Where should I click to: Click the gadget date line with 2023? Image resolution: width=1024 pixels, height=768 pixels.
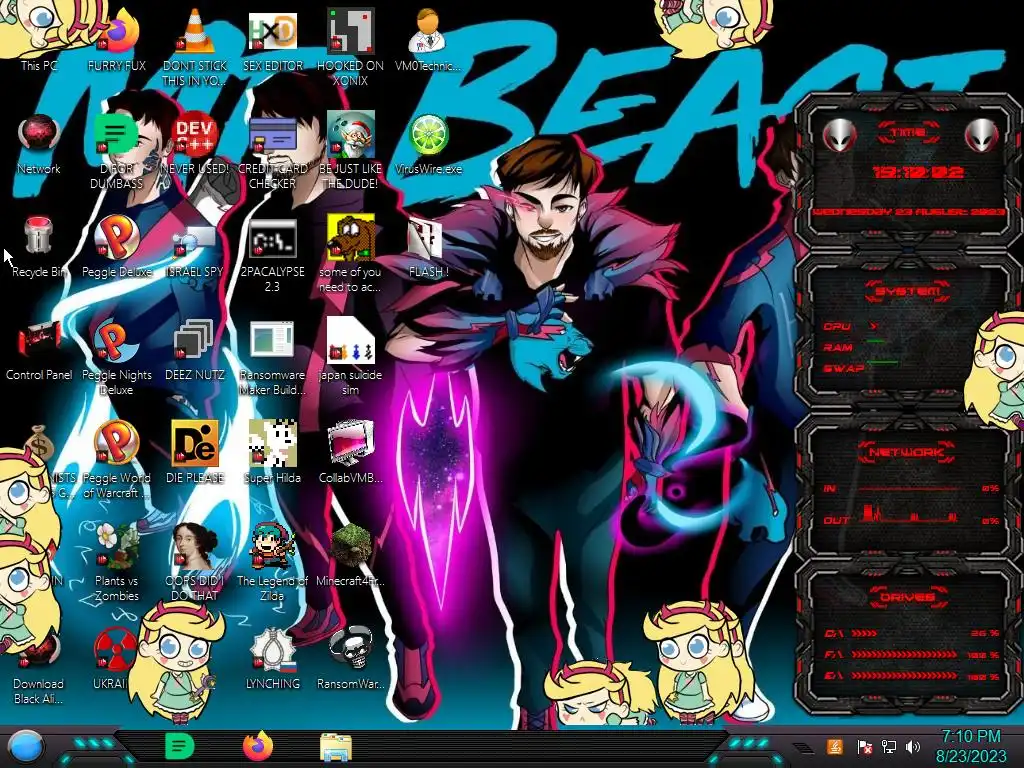(908, 212)
